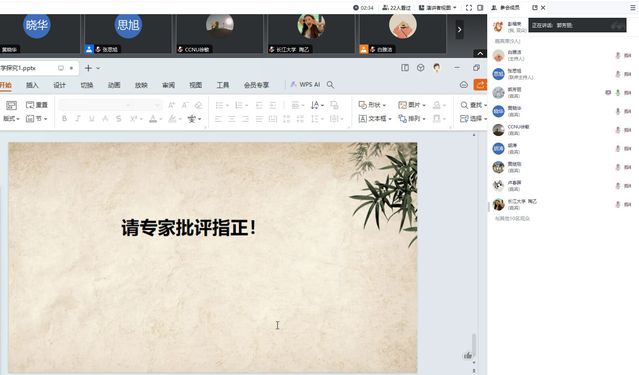Click the WPS user avatar icon

tap(436, 68)
